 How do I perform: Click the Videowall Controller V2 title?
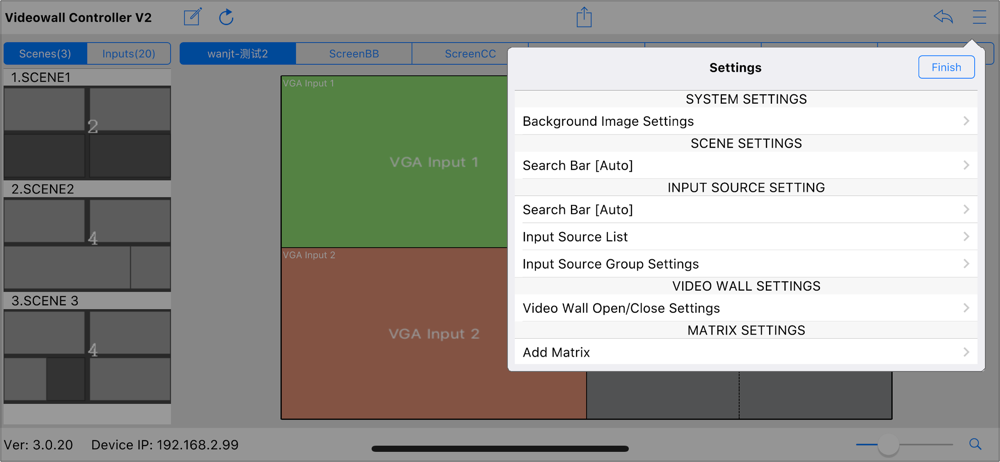pyautogui.click(x=78, y=18)
